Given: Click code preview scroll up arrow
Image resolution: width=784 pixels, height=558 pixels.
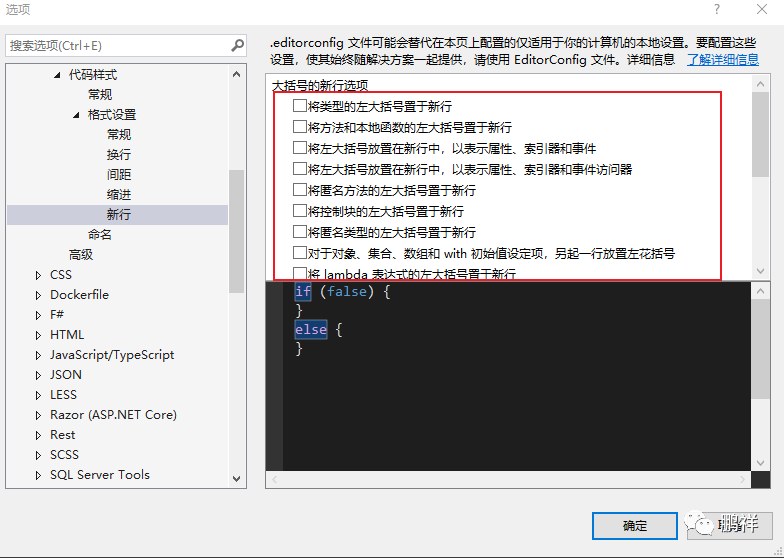Looking at the screenshot, I should (x=760, y=291).
